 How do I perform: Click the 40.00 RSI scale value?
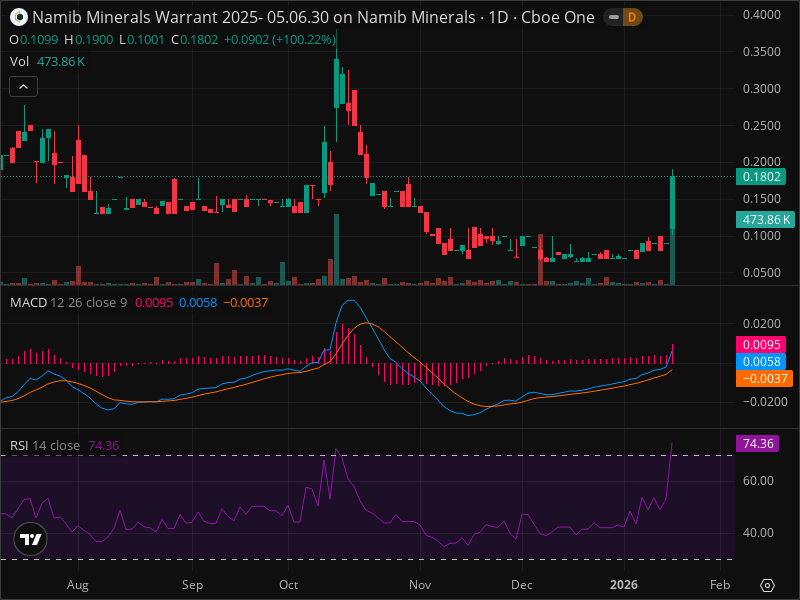pyautogui.click(x=758, y=533)
